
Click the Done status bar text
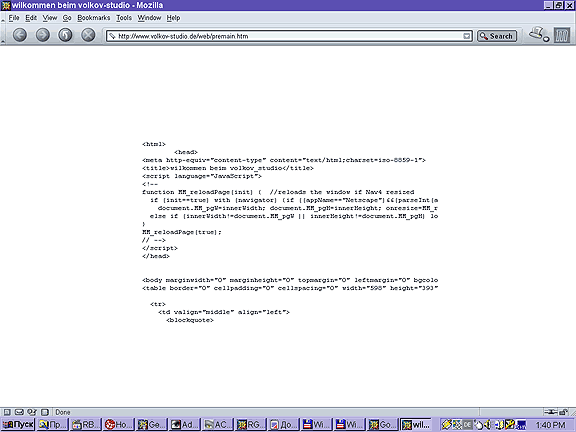click(x=63, y=412)
